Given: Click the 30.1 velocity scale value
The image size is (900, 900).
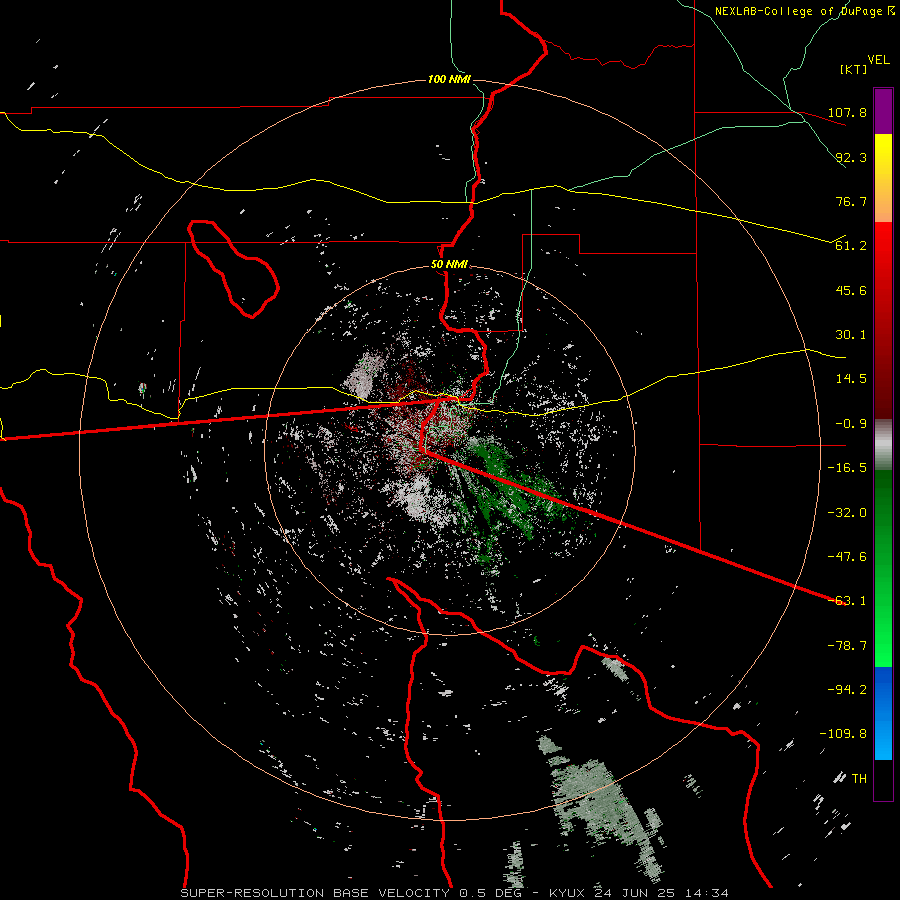Looking at the screenshot, I should 851,335.
